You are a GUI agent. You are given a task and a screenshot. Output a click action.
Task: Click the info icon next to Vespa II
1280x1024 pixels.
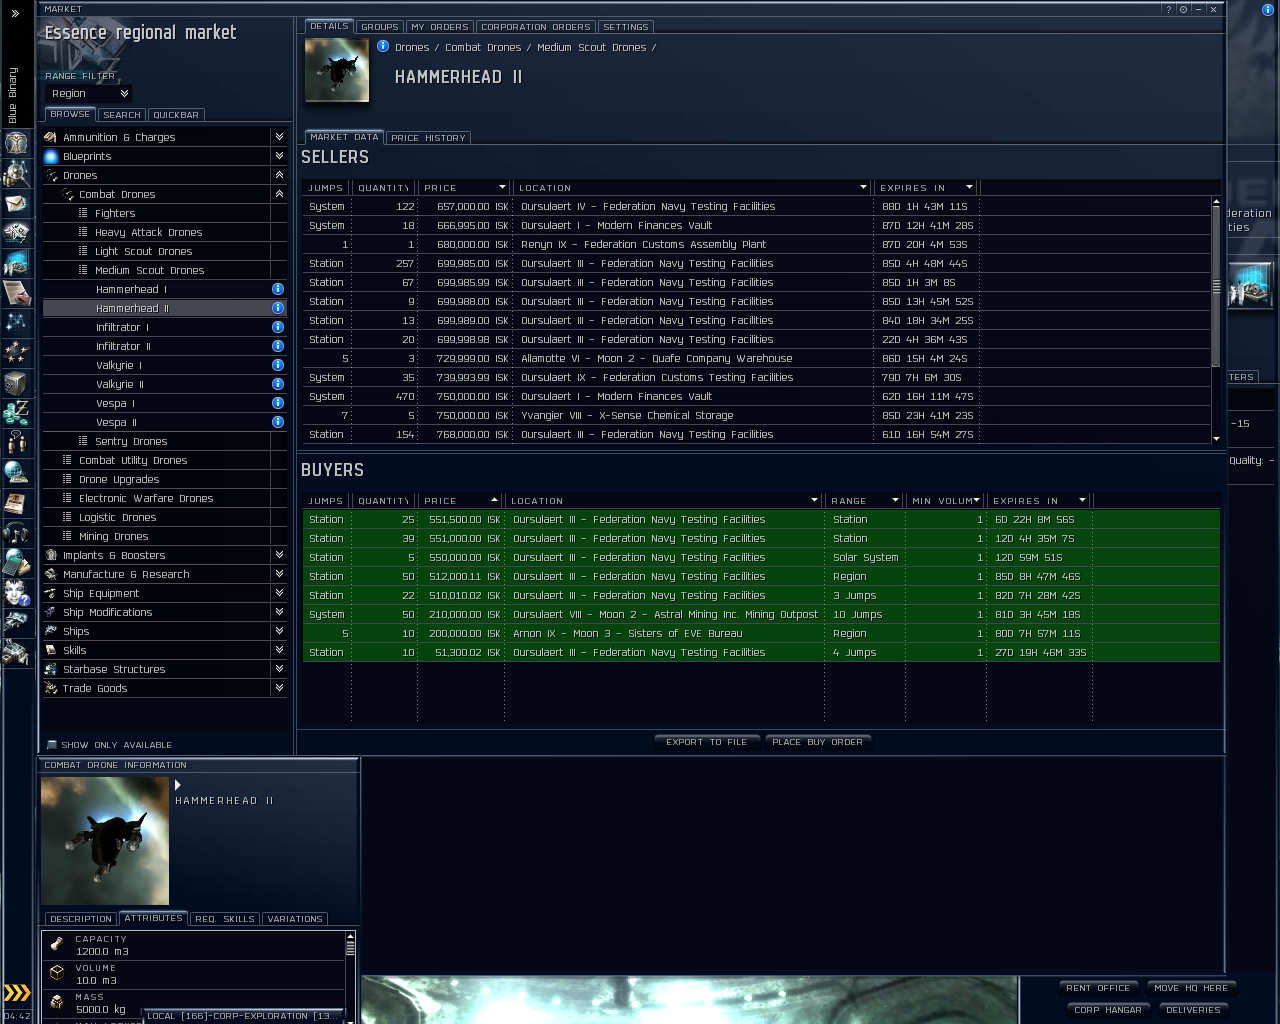pos(278,422)
